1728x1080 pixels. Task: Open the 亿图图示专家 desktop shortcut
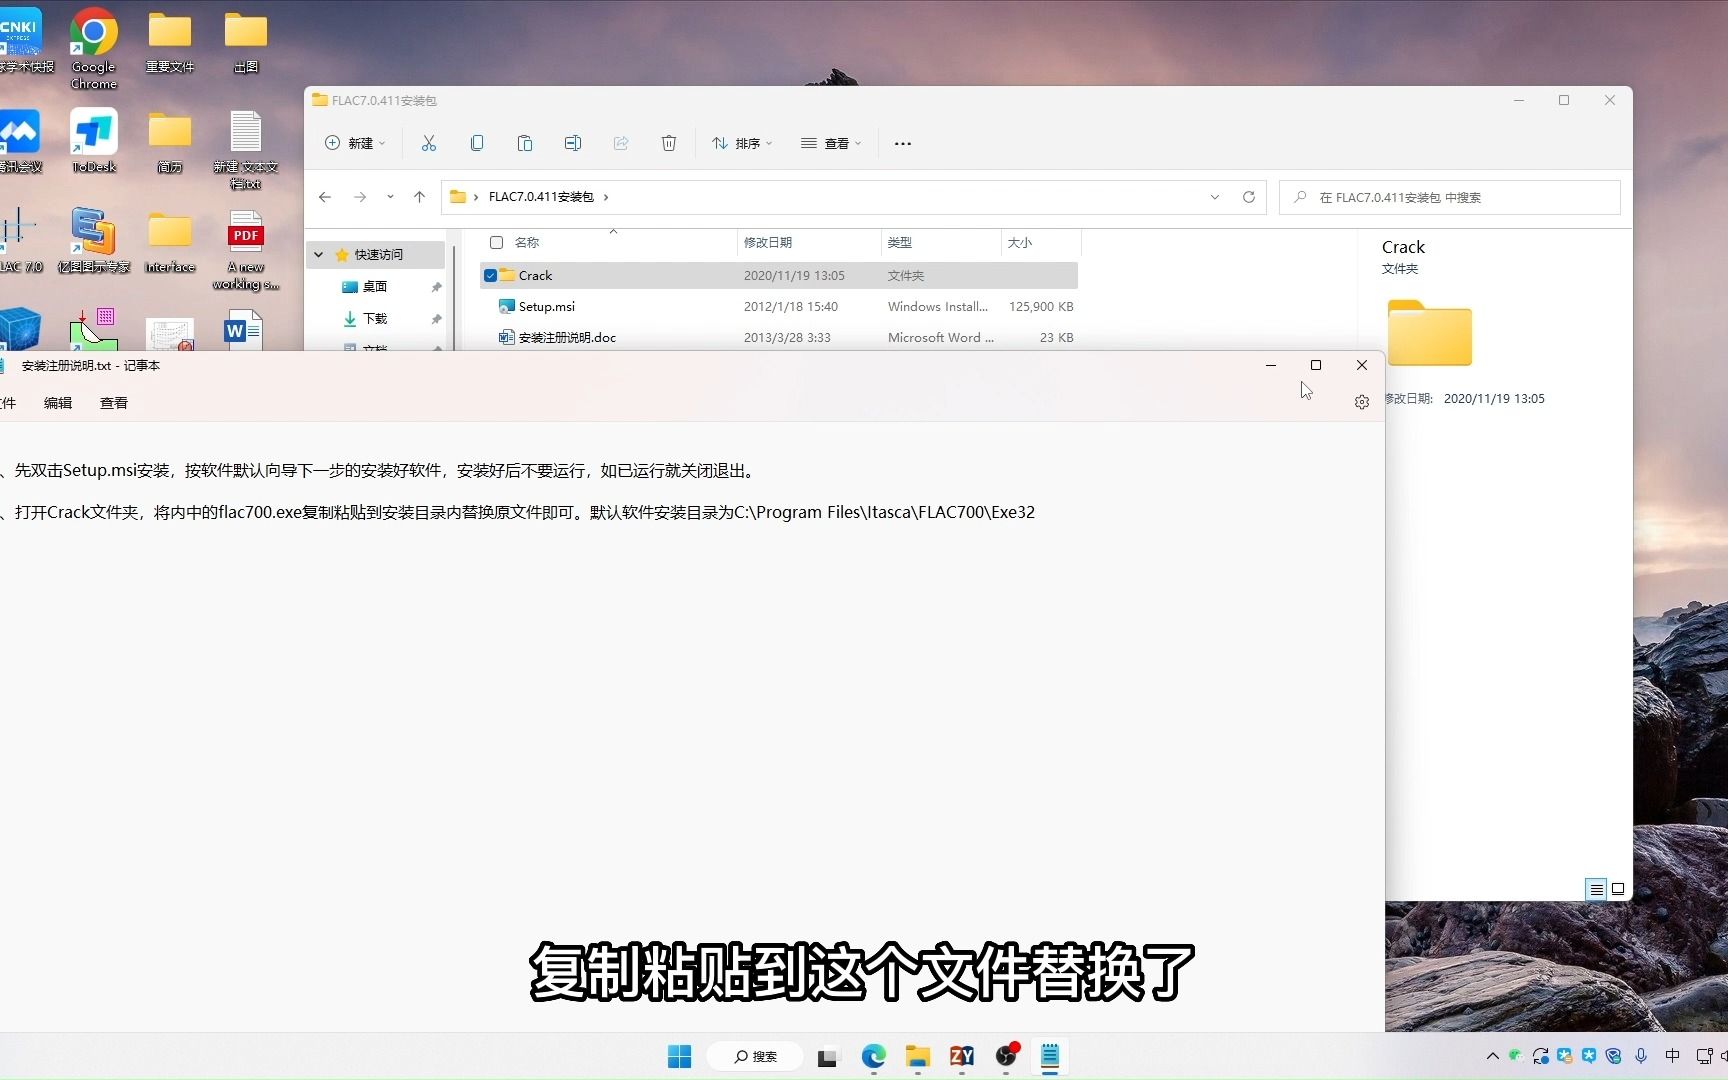pos(94,241)
